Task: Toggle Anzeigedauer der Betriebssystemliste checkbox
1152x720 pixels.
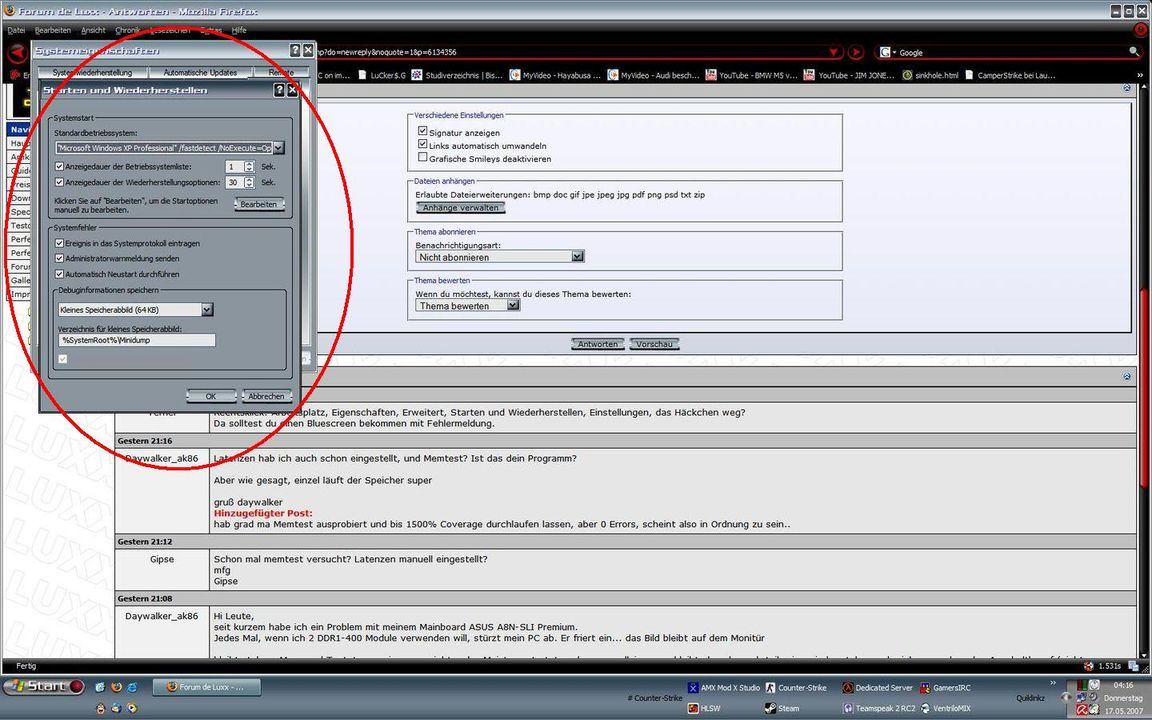Action: (x=60, y=167)
